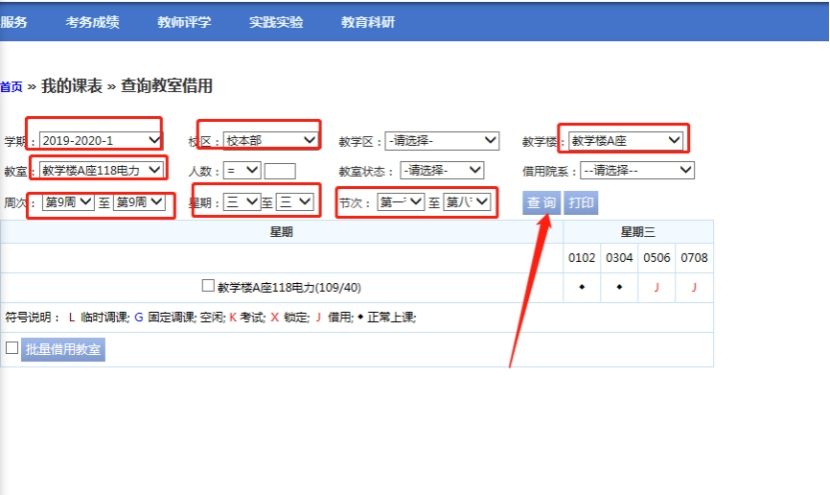Click the 打印 print button
Viewport: 830px width, 495px height.
581,203
